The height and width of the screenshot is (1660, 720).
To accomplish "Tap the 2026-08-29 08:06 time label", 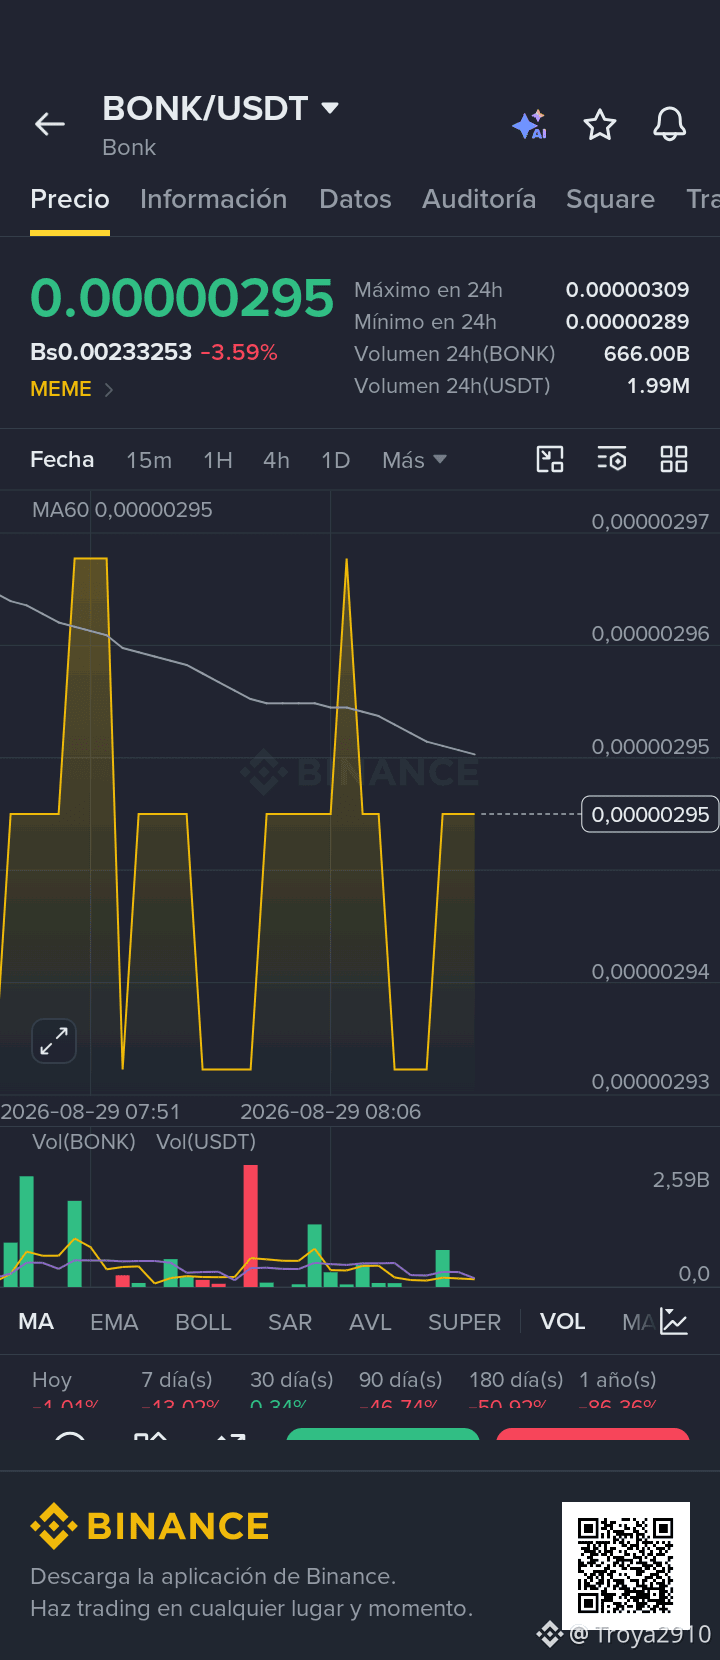I will click(330, 1112).
